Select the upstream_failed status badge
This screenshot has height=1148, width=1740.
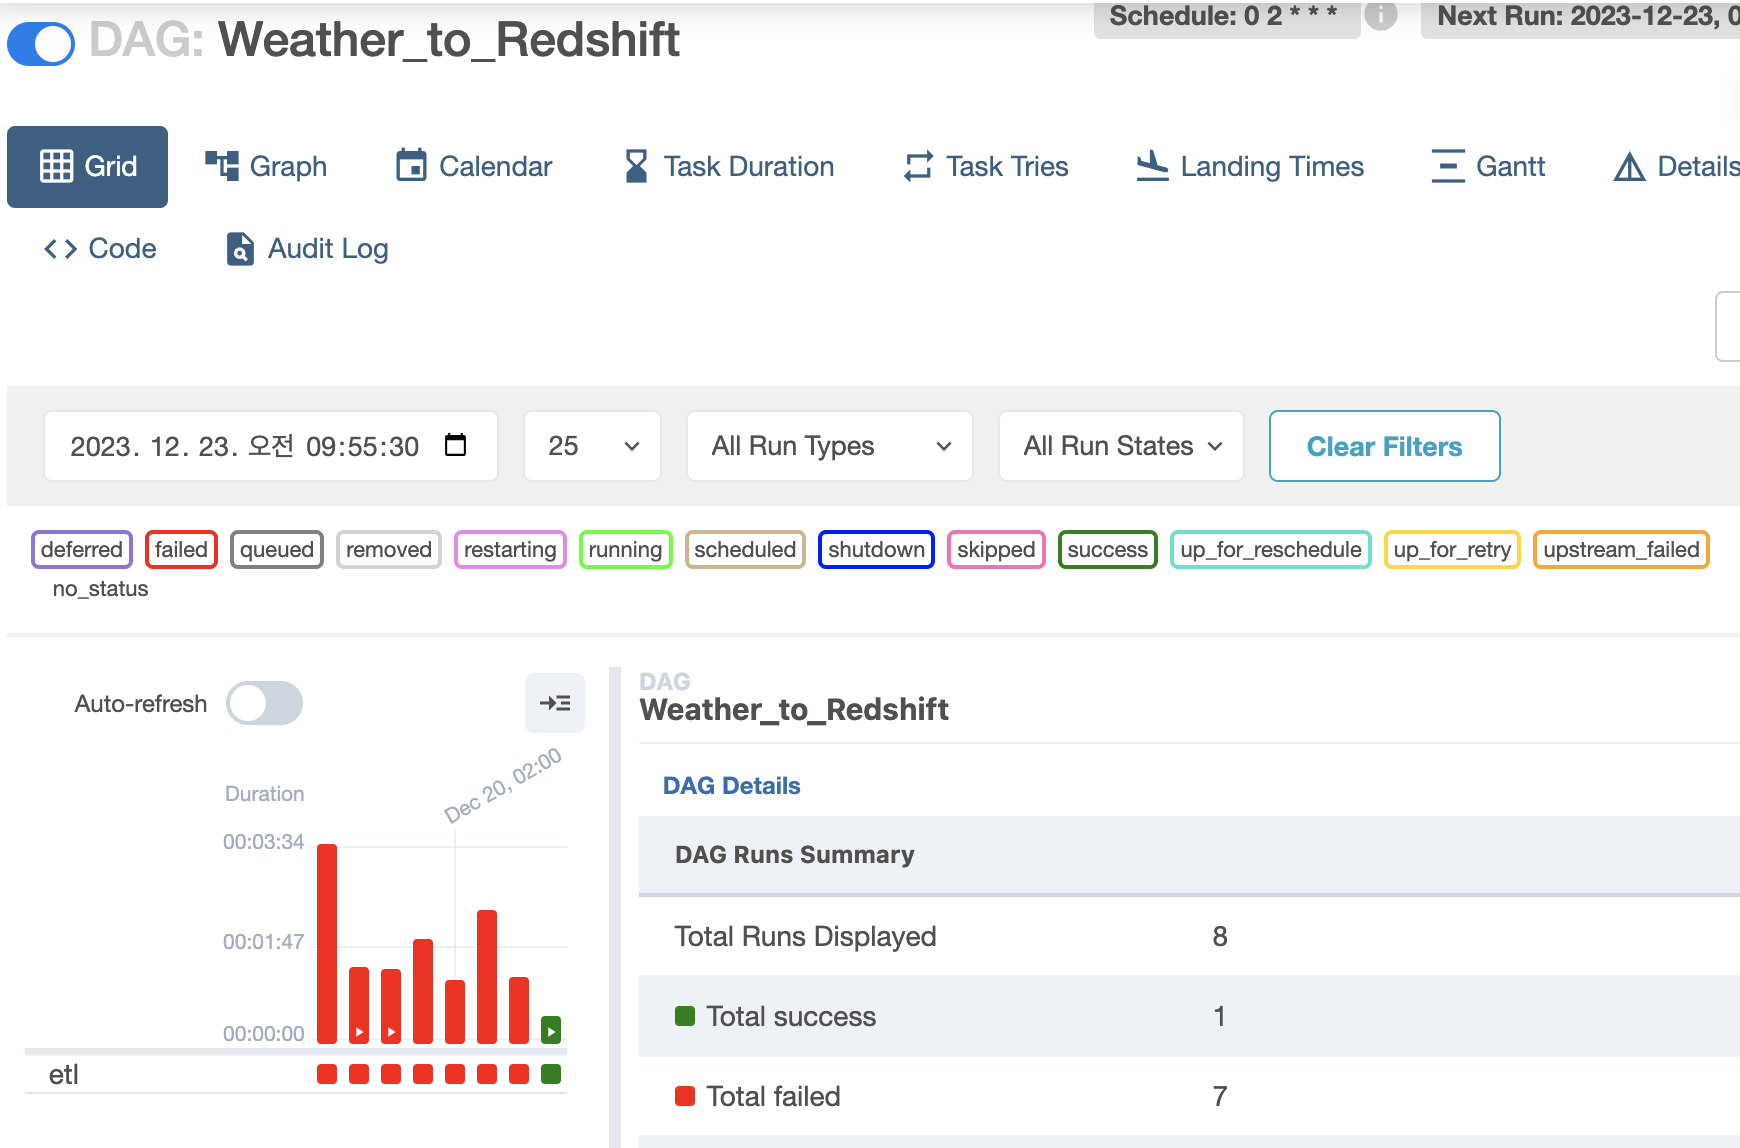1621,549
